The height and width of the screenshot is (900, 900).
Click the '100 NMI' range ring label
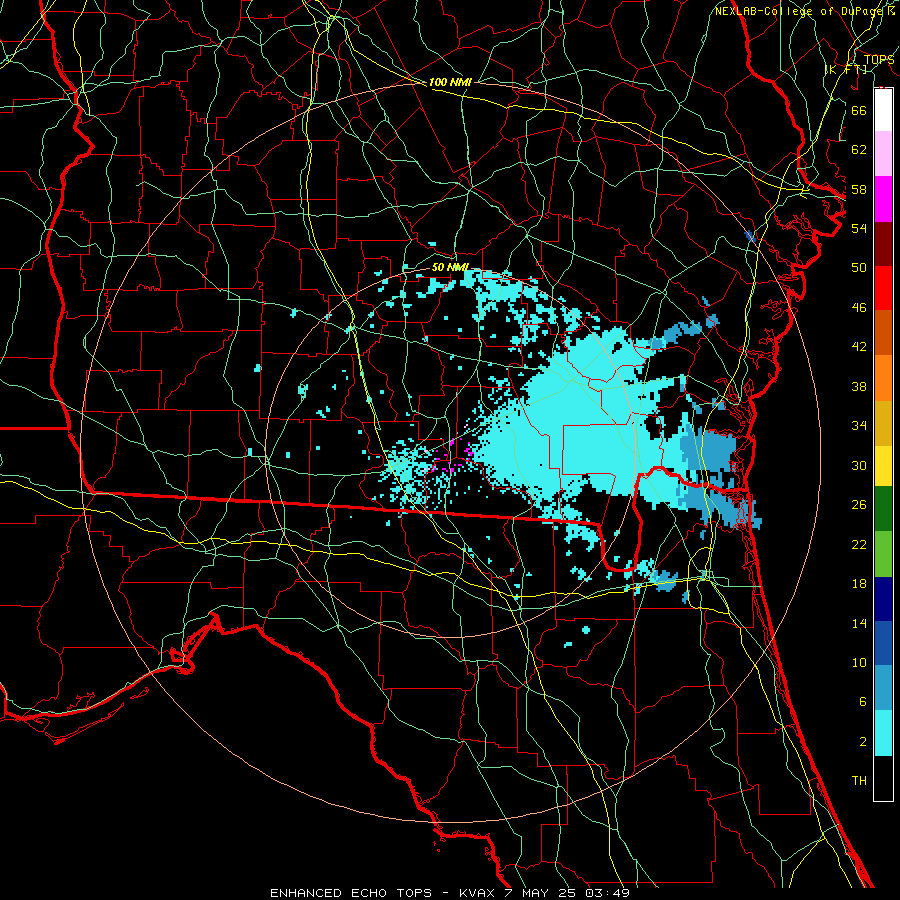pyautogui.click(x=450, y=82)
